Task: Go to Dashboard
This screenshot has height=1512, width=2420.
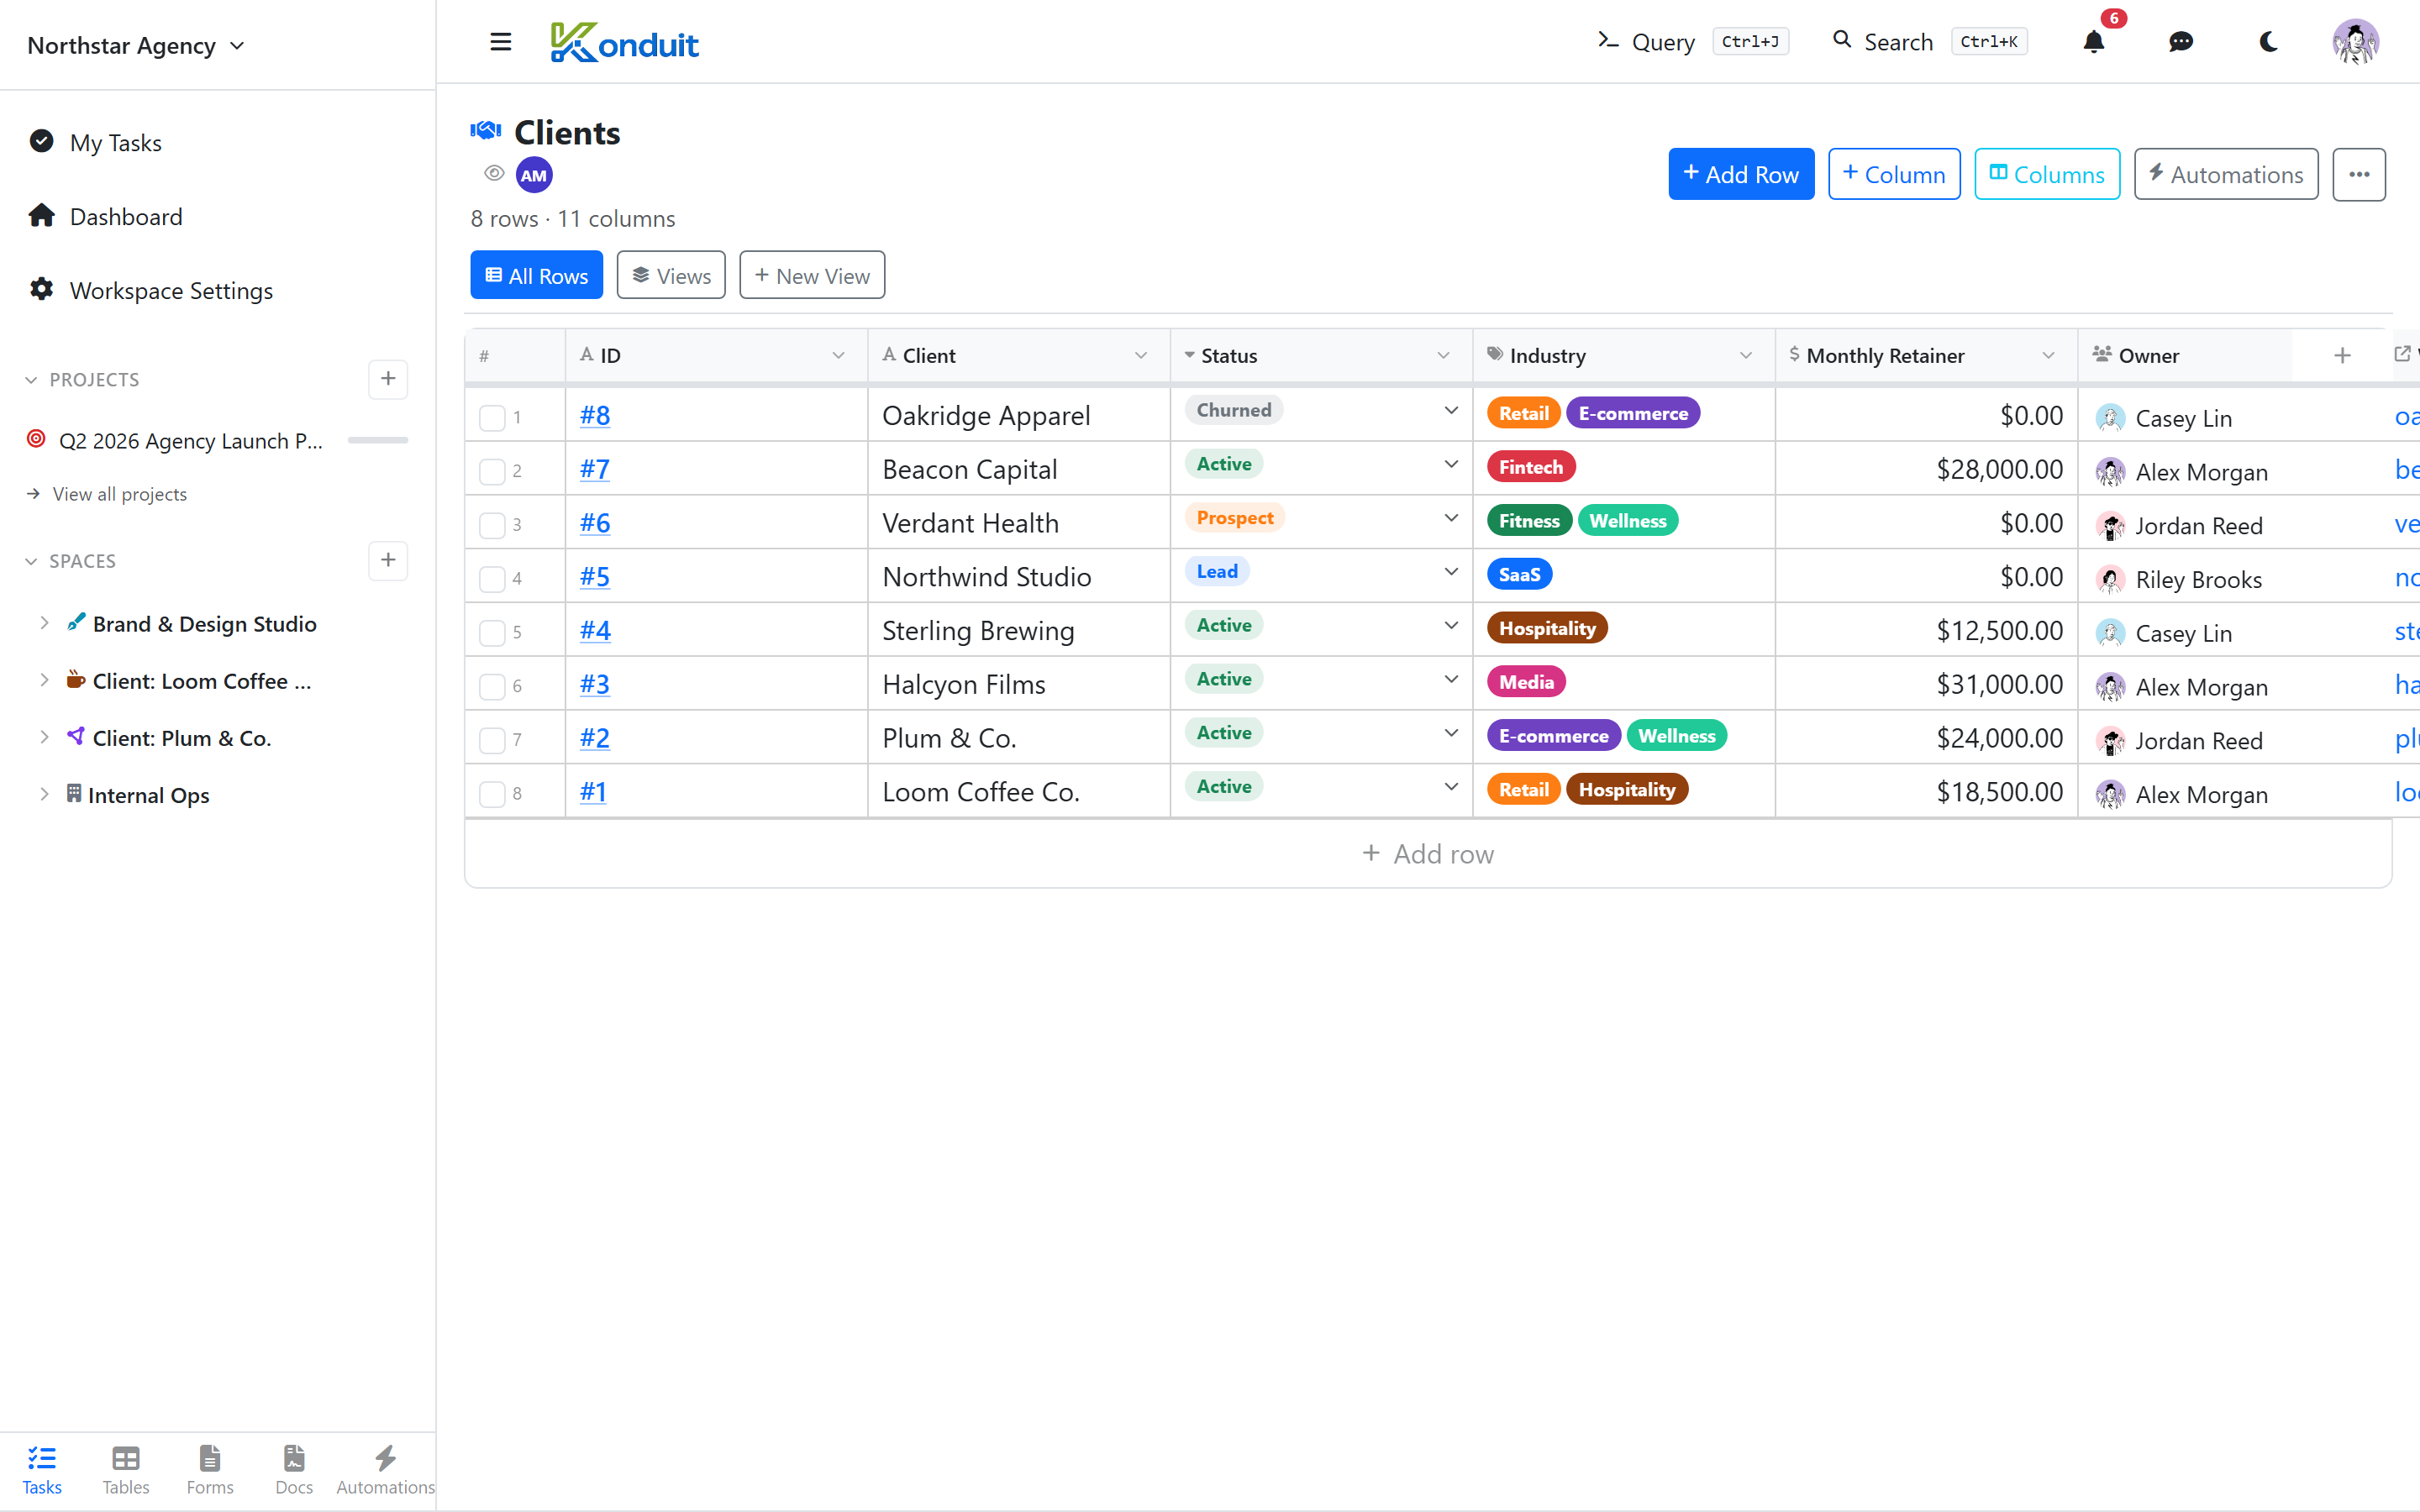Action: 126,216
